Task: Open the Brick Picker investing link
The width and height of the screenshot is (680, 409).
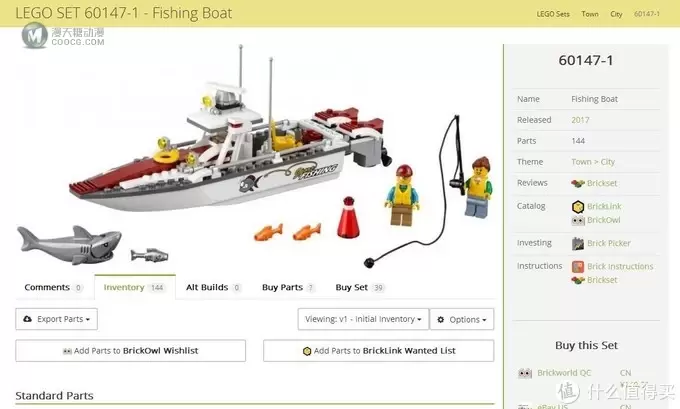Action: click(x=609, y=243)
